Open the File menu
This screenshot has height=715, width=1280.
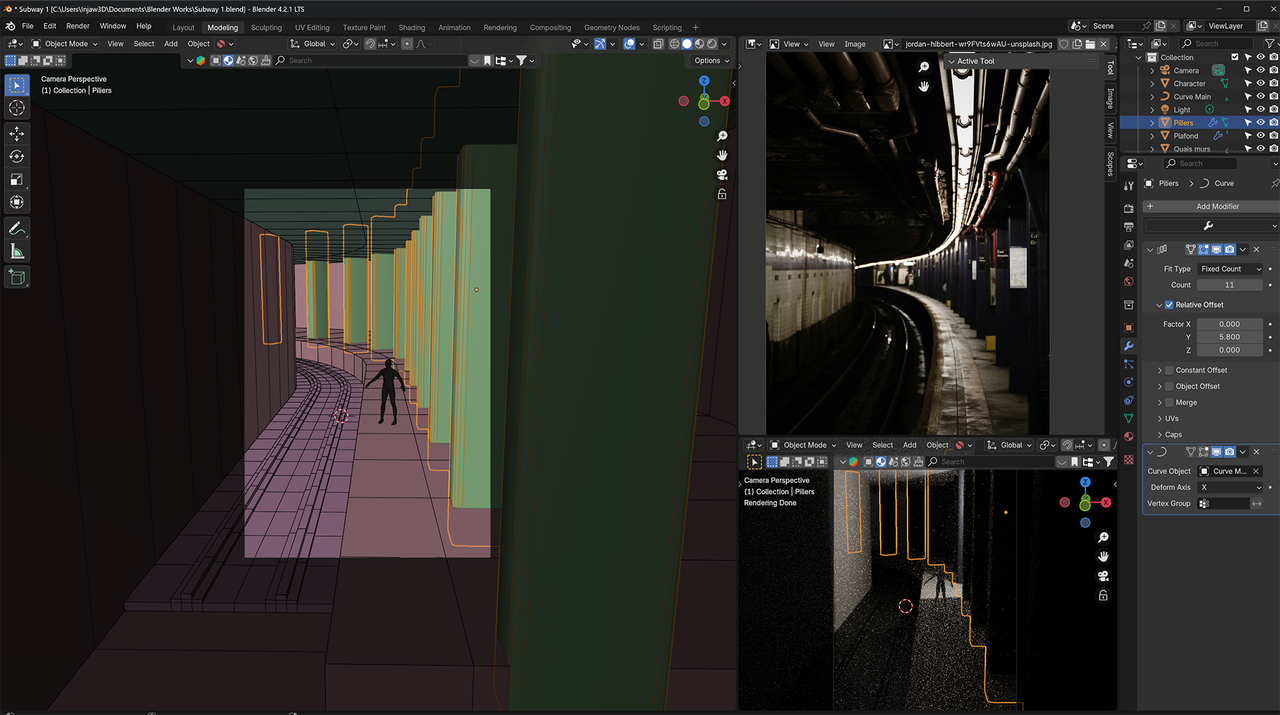27,26
